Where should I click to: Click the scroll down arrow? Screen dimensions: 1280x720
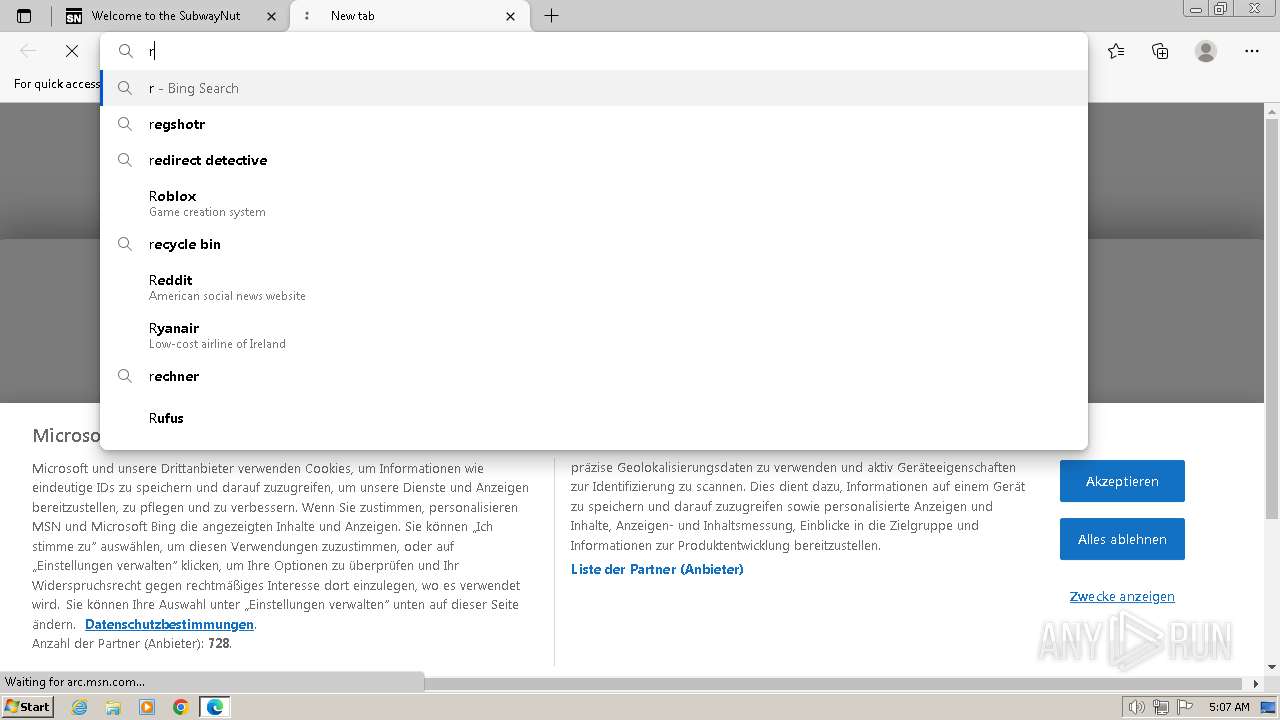[1272, 666]
